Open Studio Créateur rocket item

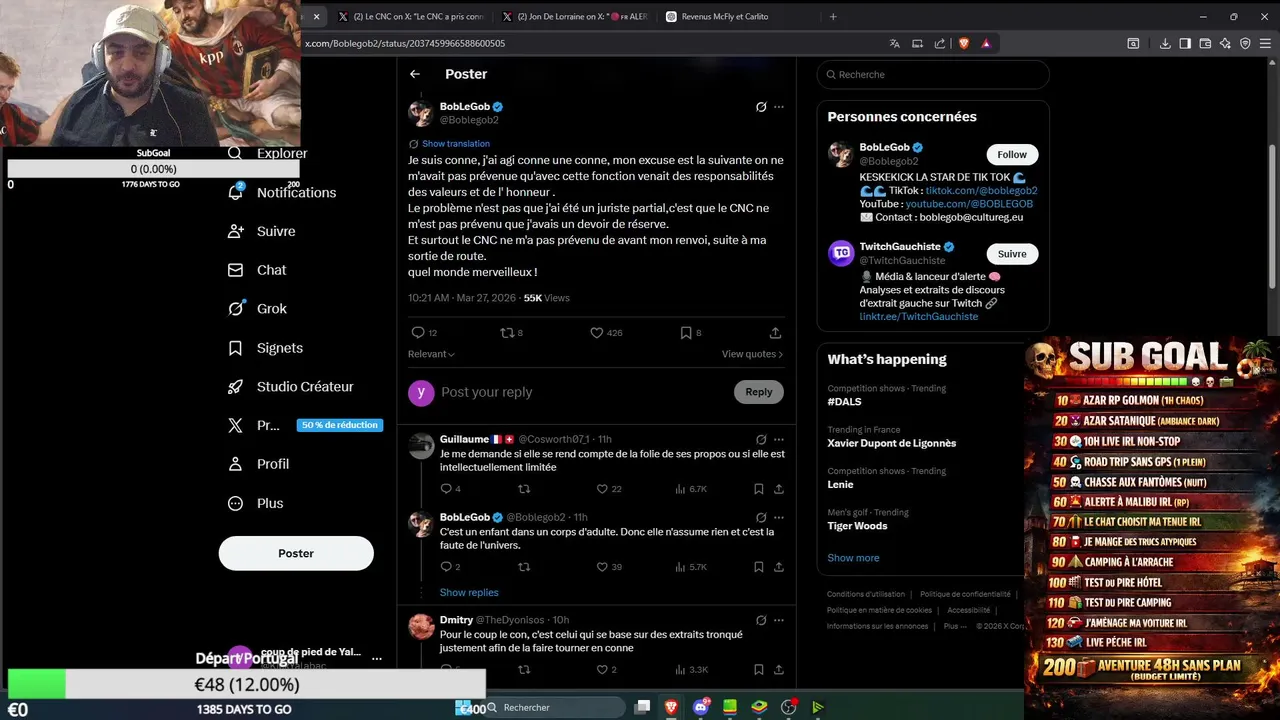click(291, 386)
